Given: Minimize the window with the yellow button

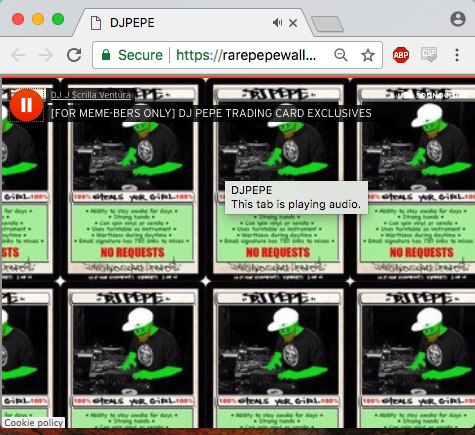Looking at the screenshot, I should click(x=38, y=19).
